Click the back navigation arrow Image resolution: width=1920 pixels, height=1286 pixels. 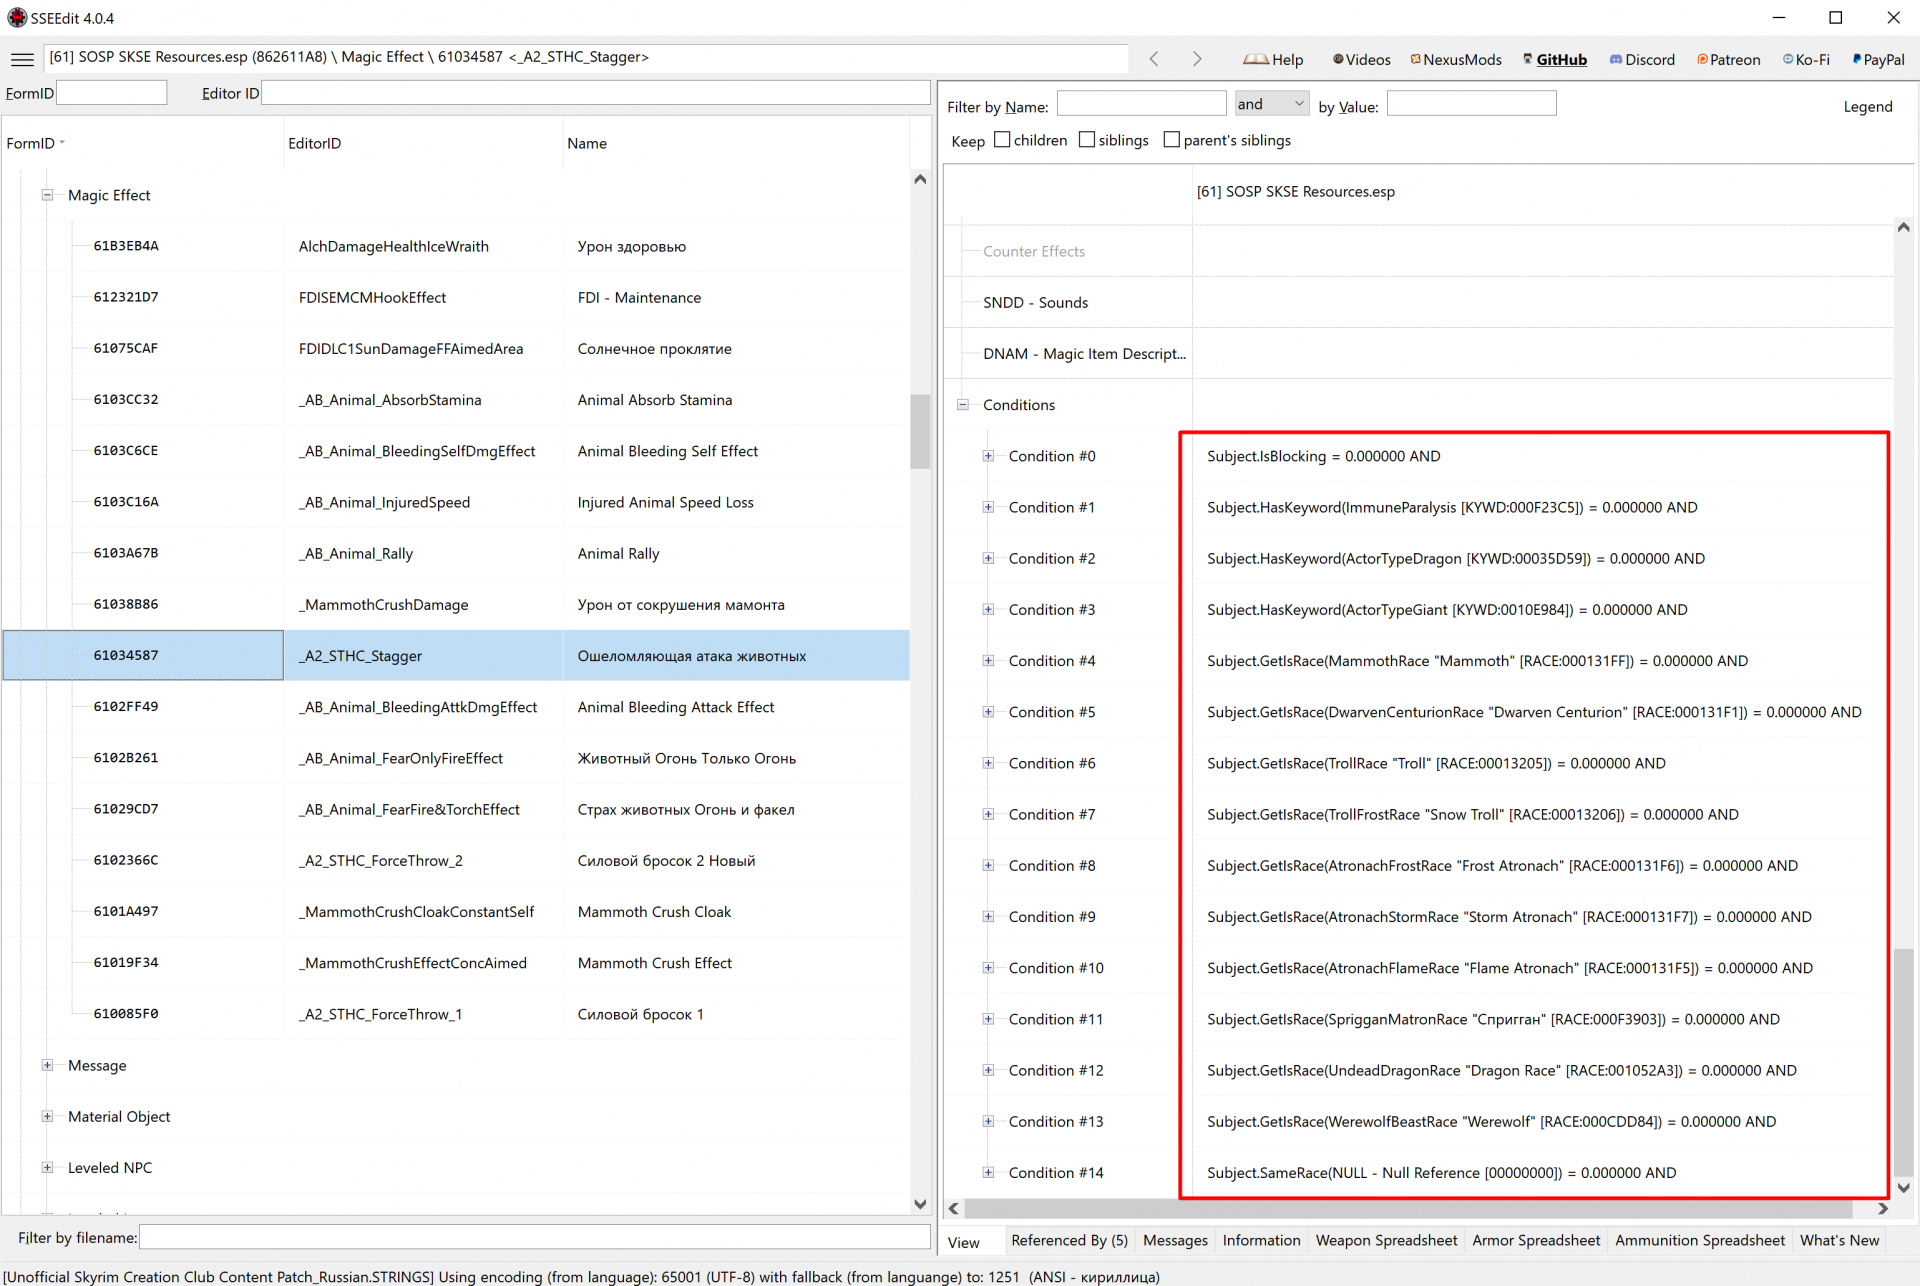1154,59
